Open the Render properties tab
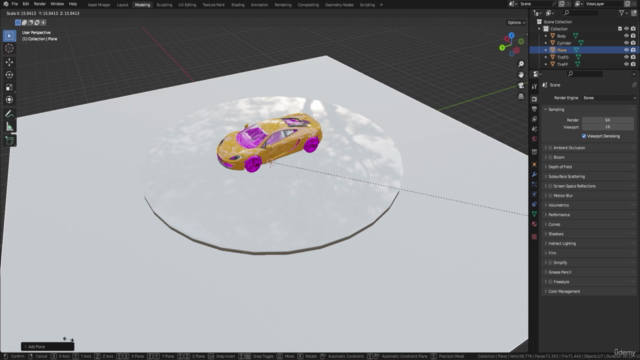 [534, 99]
